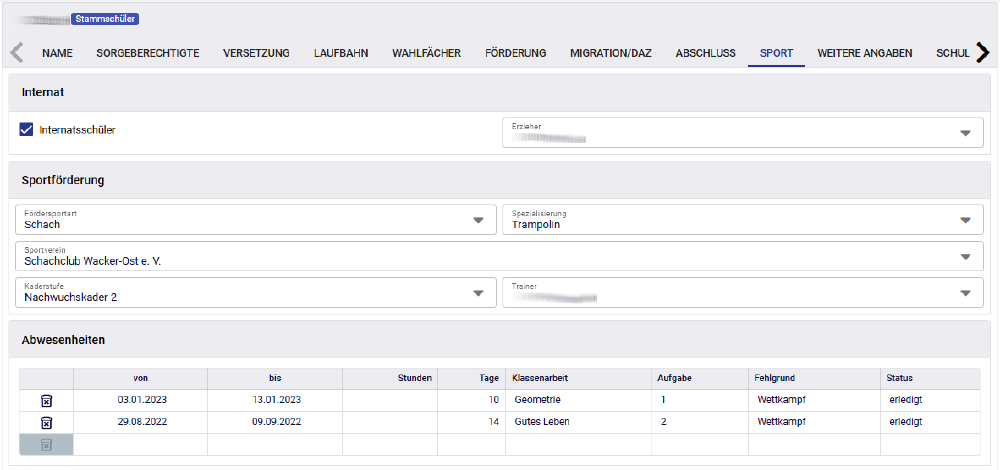This screenshot has height=470, width=1000.
Task: Switch to the Sorgeberechtigte tab
Action: [x=148, y=53]
